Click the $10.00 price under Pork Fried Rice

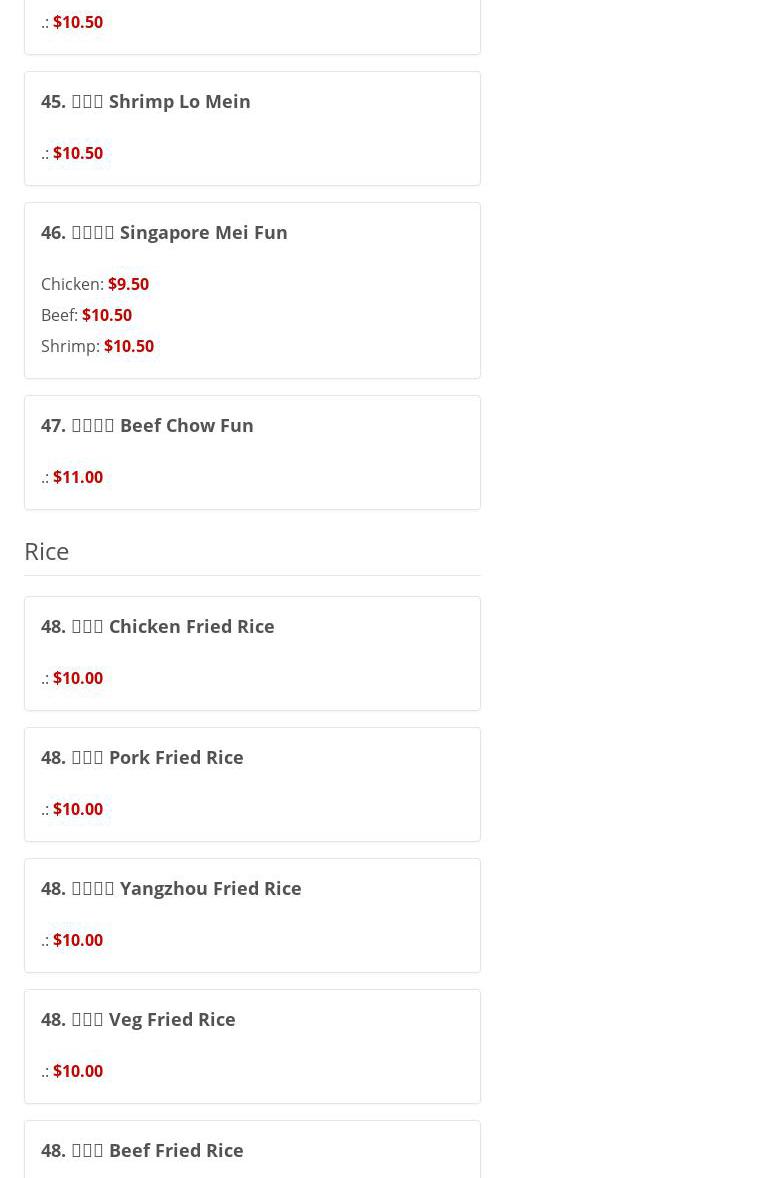(77, 809)
